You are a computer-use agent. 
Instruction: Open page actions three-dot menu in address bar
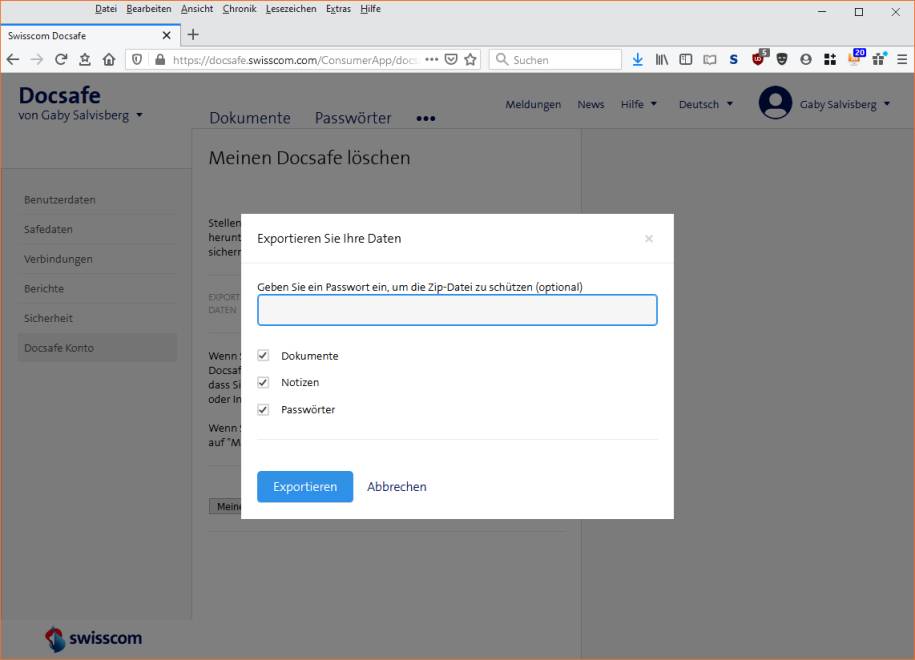tap(431, 60)
